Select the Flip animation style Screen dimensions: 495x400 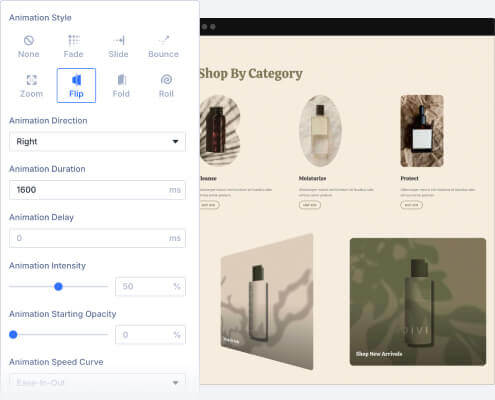[x=76, y=86]
